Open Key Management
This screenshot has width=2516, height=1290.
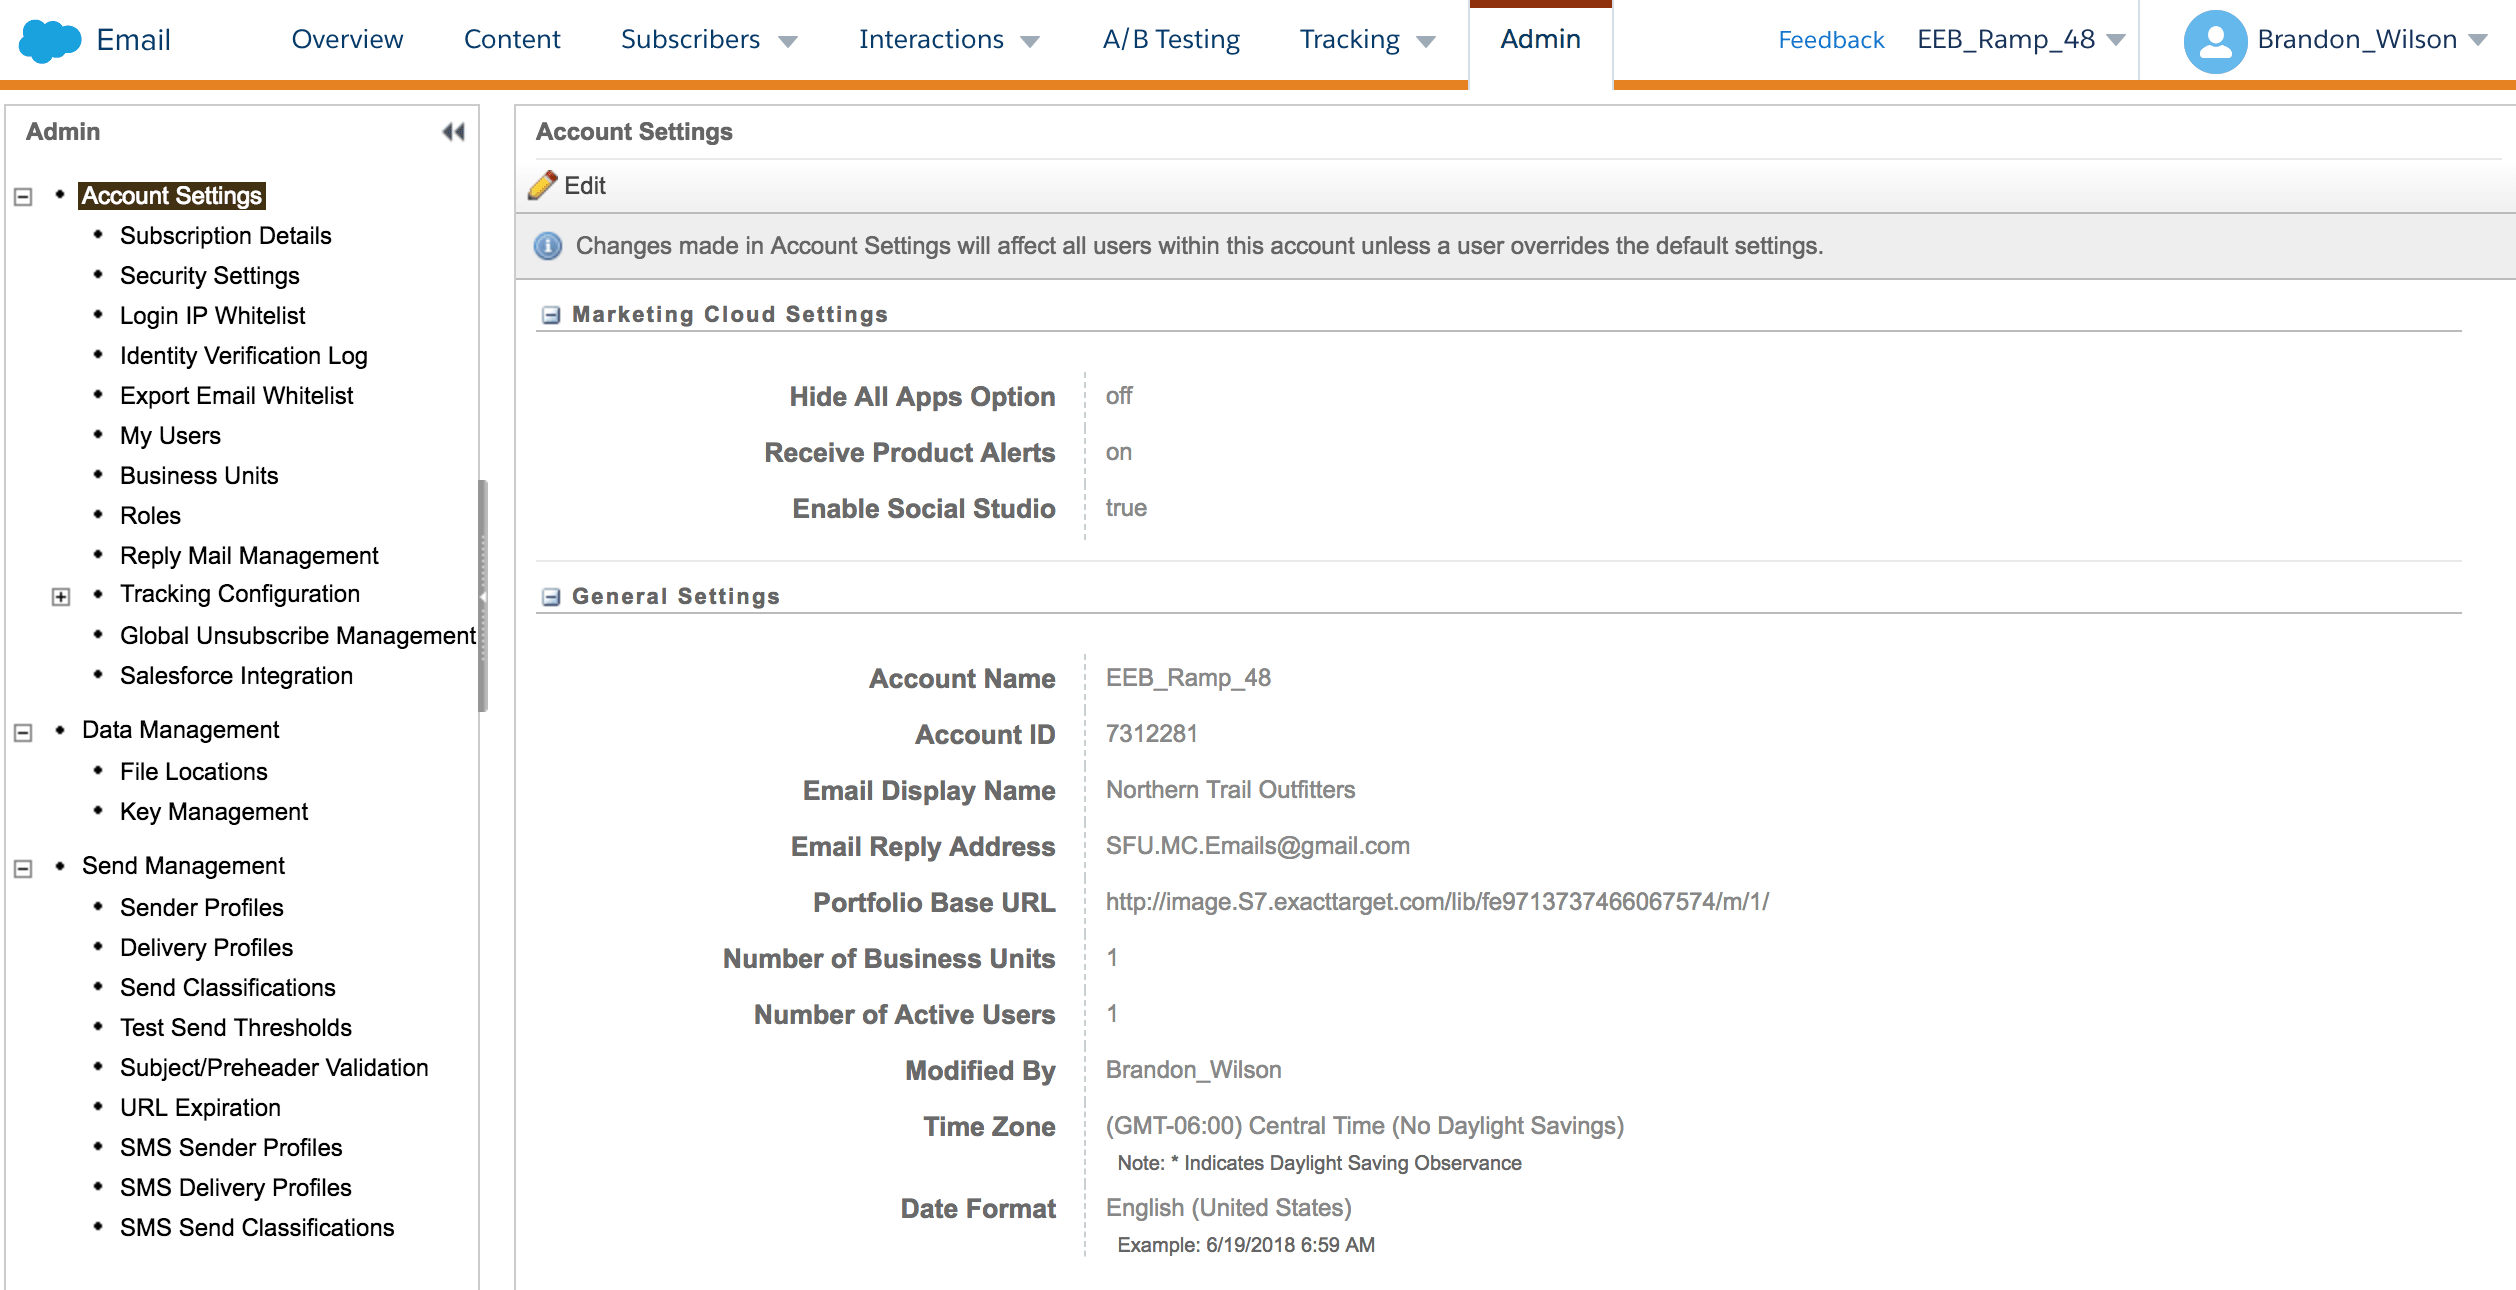point(213,811)
